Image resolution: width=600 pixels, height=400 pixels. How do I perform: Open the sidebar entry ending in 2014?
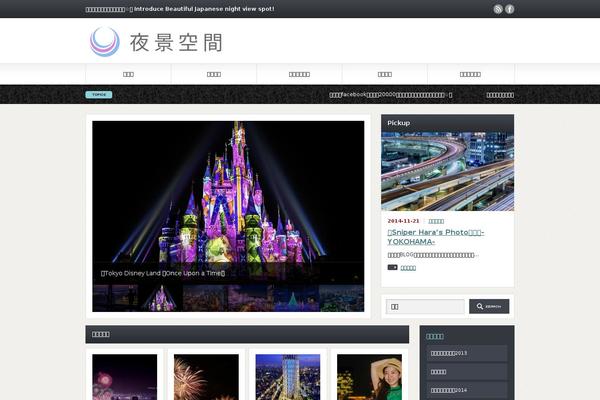467,390
